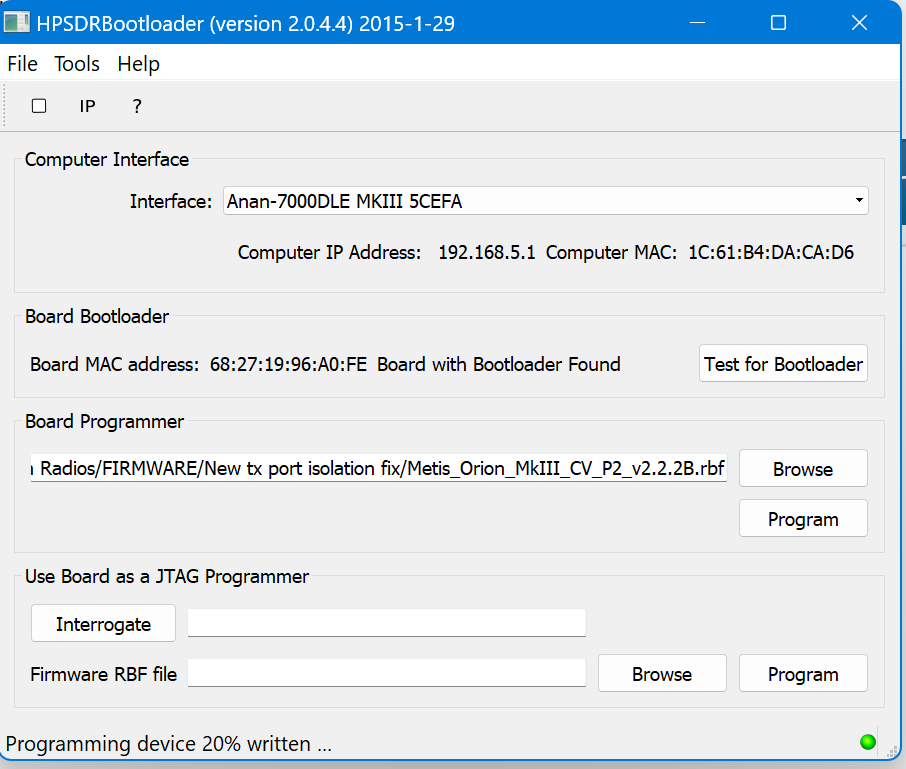Maximize the HPSDRBootloader window
This screenshot has width=906, height=769.
(778, 23)
